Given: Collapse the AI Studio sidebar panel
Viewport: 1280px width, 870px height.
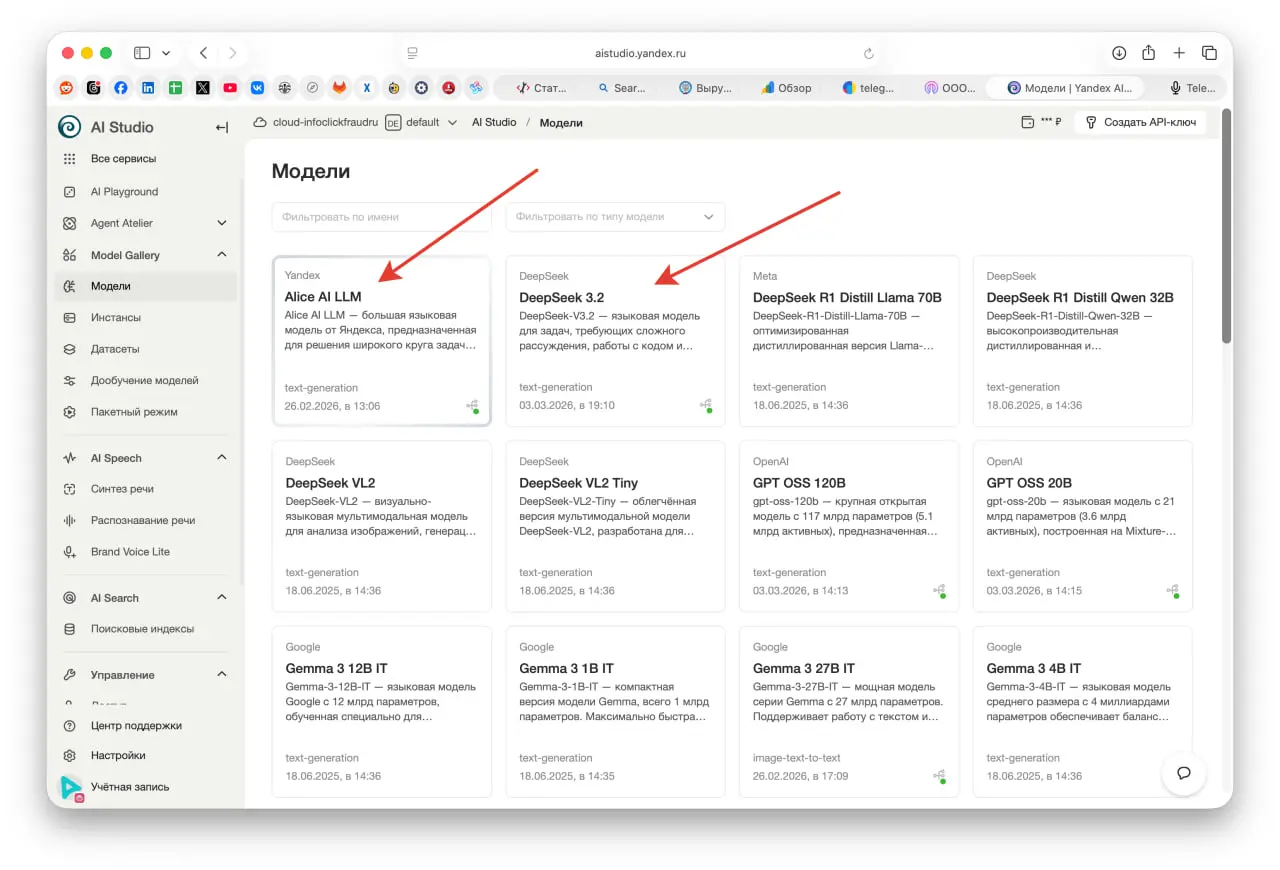Looking at the screenshot, I should (x=221, y=127).
